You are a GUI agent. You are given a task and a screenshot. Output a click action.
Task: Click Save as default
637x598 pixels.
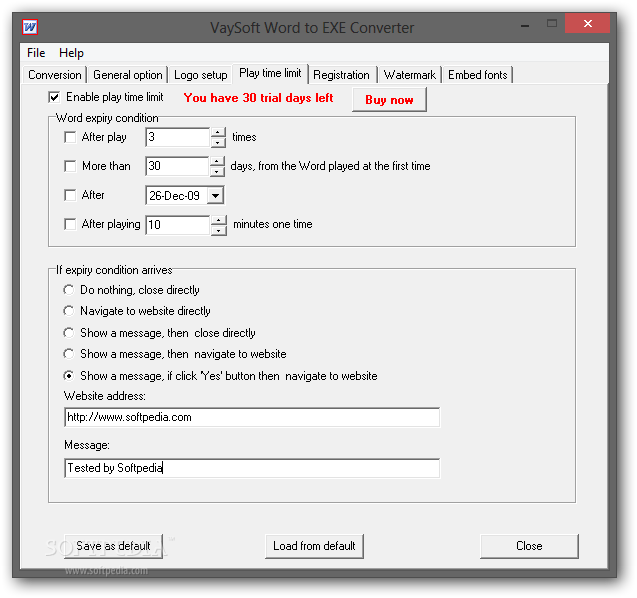click(113, 546)
